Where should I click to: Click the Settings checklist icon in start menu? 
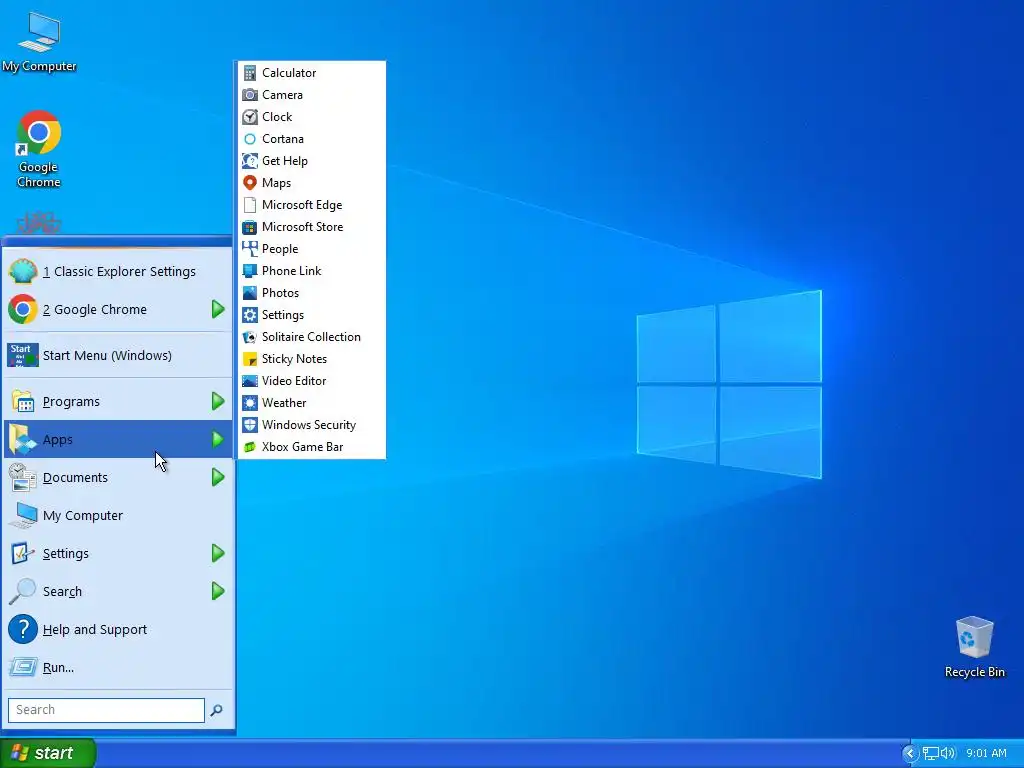tap(23, 553)
